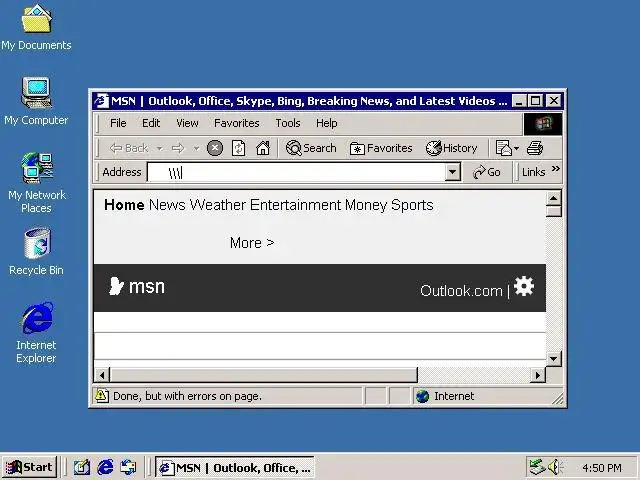Stop page loading with Stop icon
The image size is (640, 480).
tap(215, 148)
